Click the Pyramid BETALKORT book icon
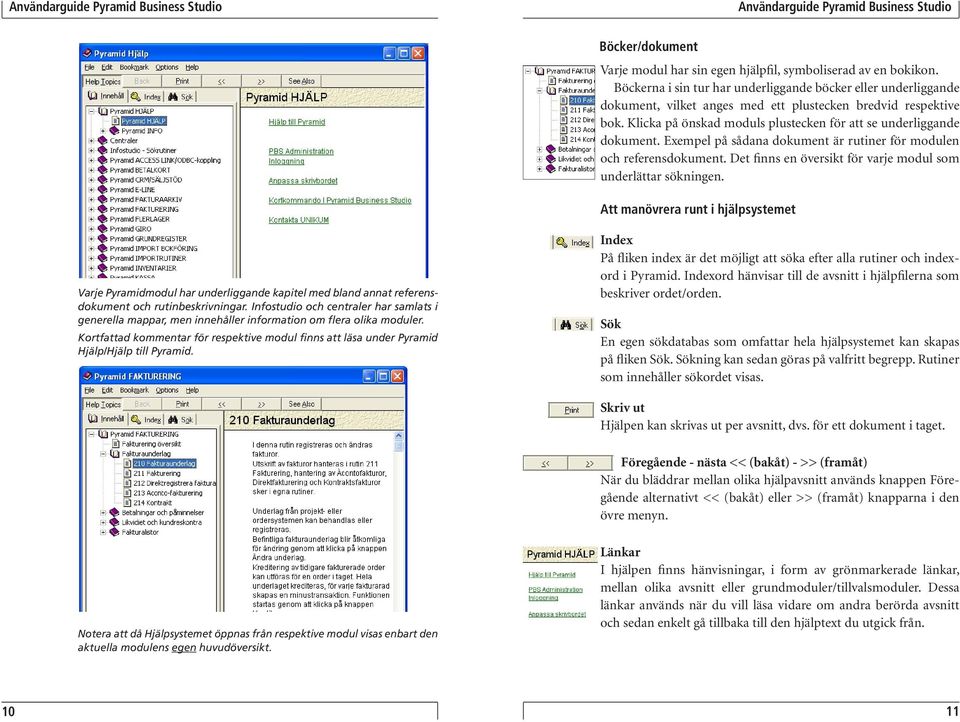 pyautogui.click(x=103, y=170)
